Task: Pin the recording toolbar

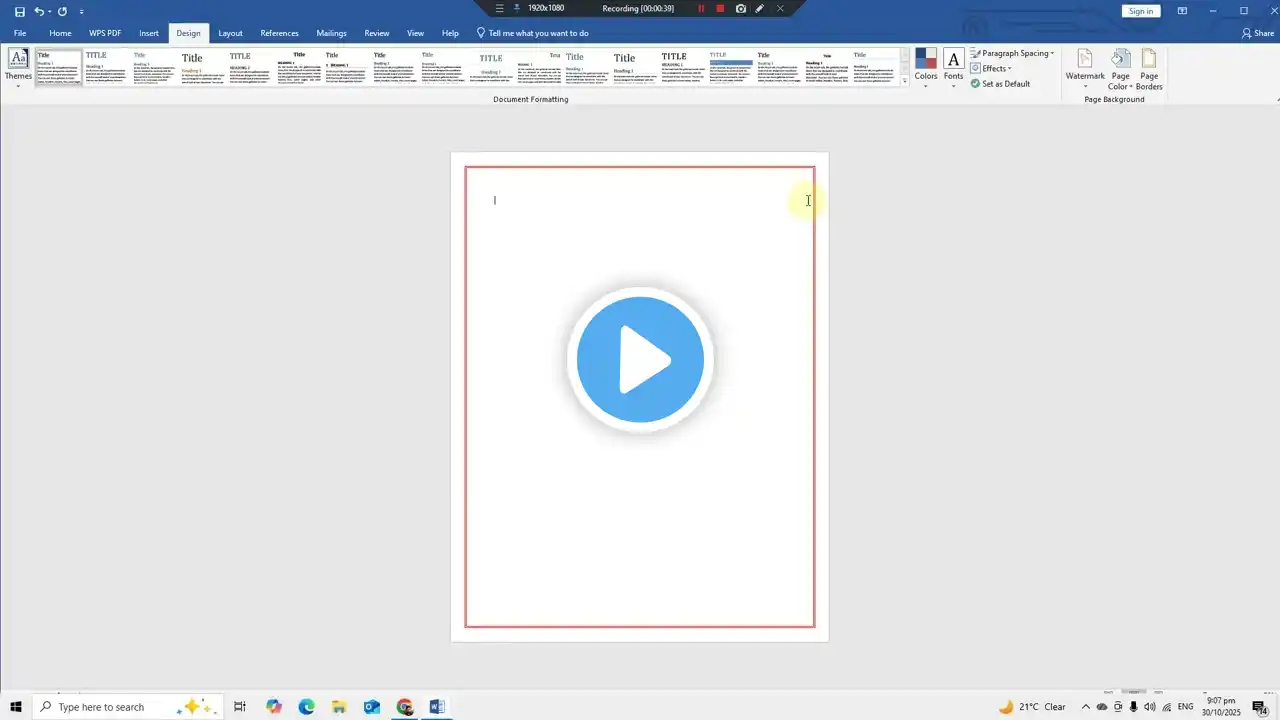Action: (516, 8)
